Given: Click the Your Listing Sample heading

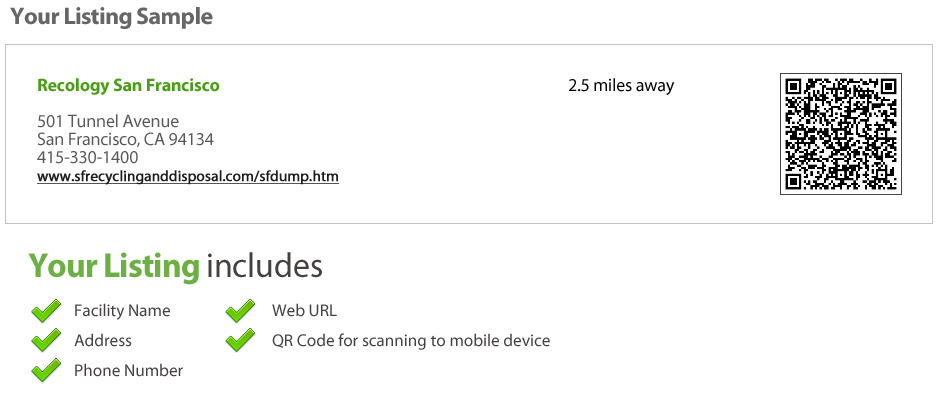Looking at the screenshot, I should pyautogui.click(x=112, y=16).
